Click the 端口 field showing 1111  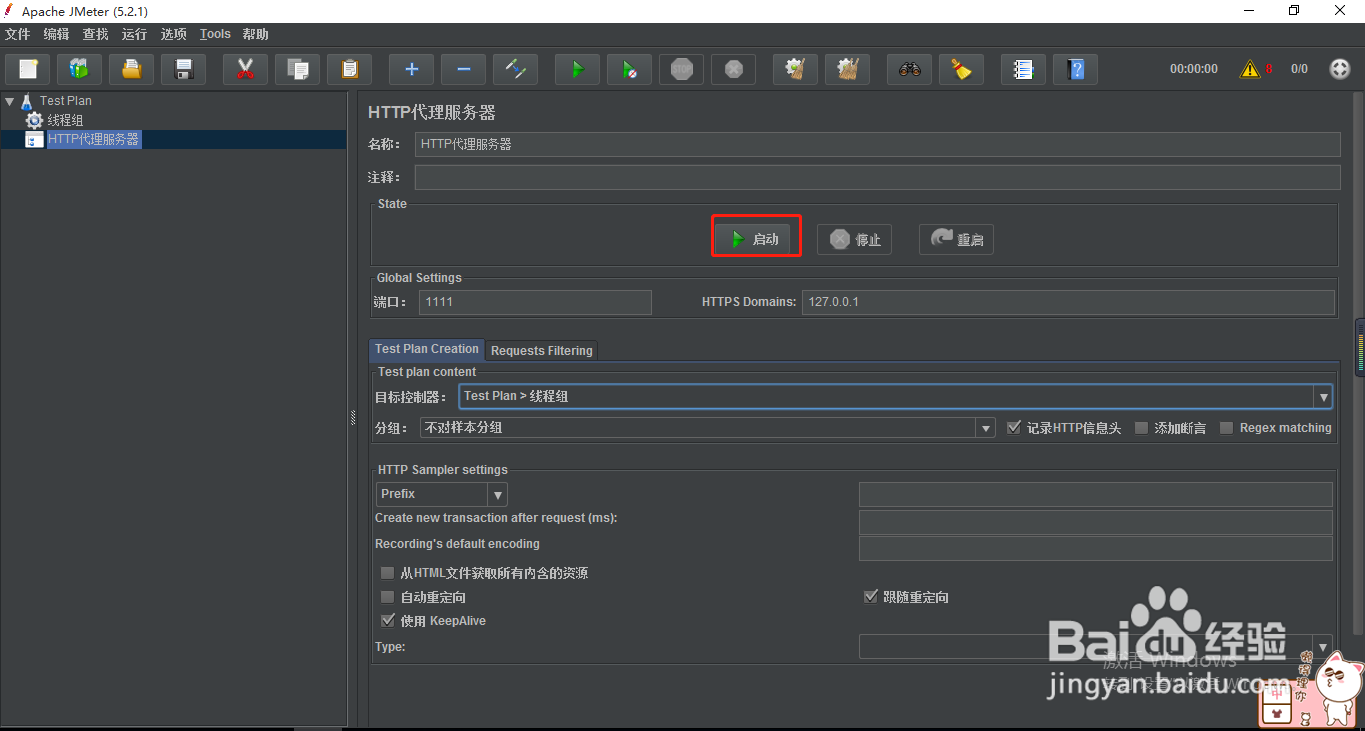pos(535,302)
